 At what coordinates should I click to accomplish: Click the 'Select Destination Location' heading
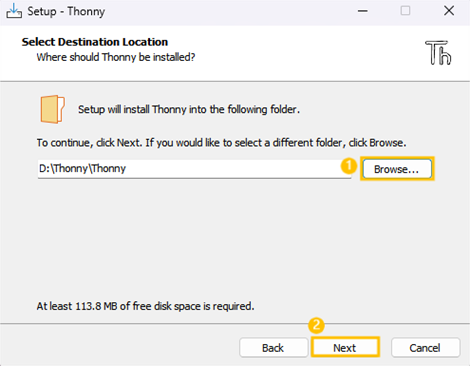95,42
